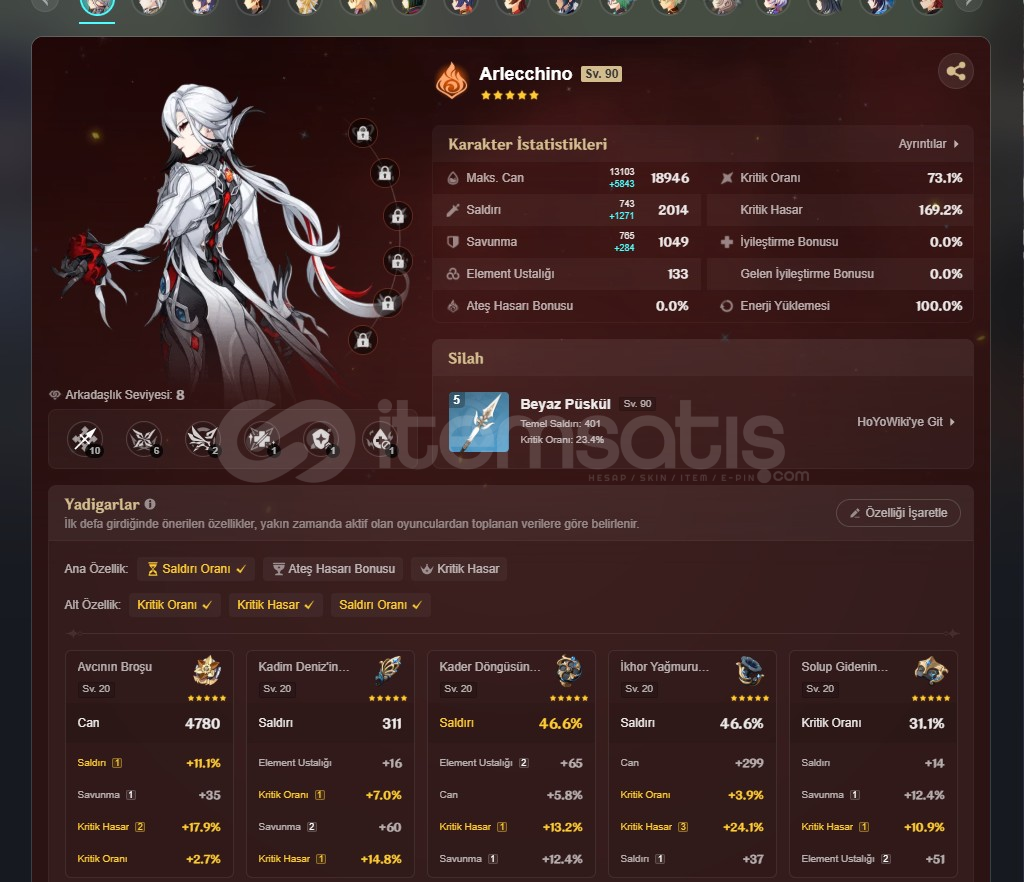The image size is (1024, 882).
Task: Toggle Ateş Hasarı Bonusu main stat filter
Action: (x=333, y=569)
